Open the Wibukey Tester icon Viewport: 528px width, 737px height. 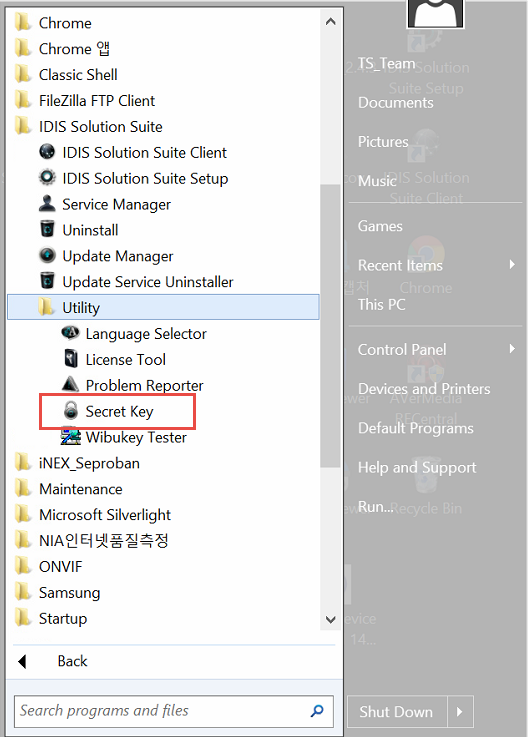pos(71,437)
